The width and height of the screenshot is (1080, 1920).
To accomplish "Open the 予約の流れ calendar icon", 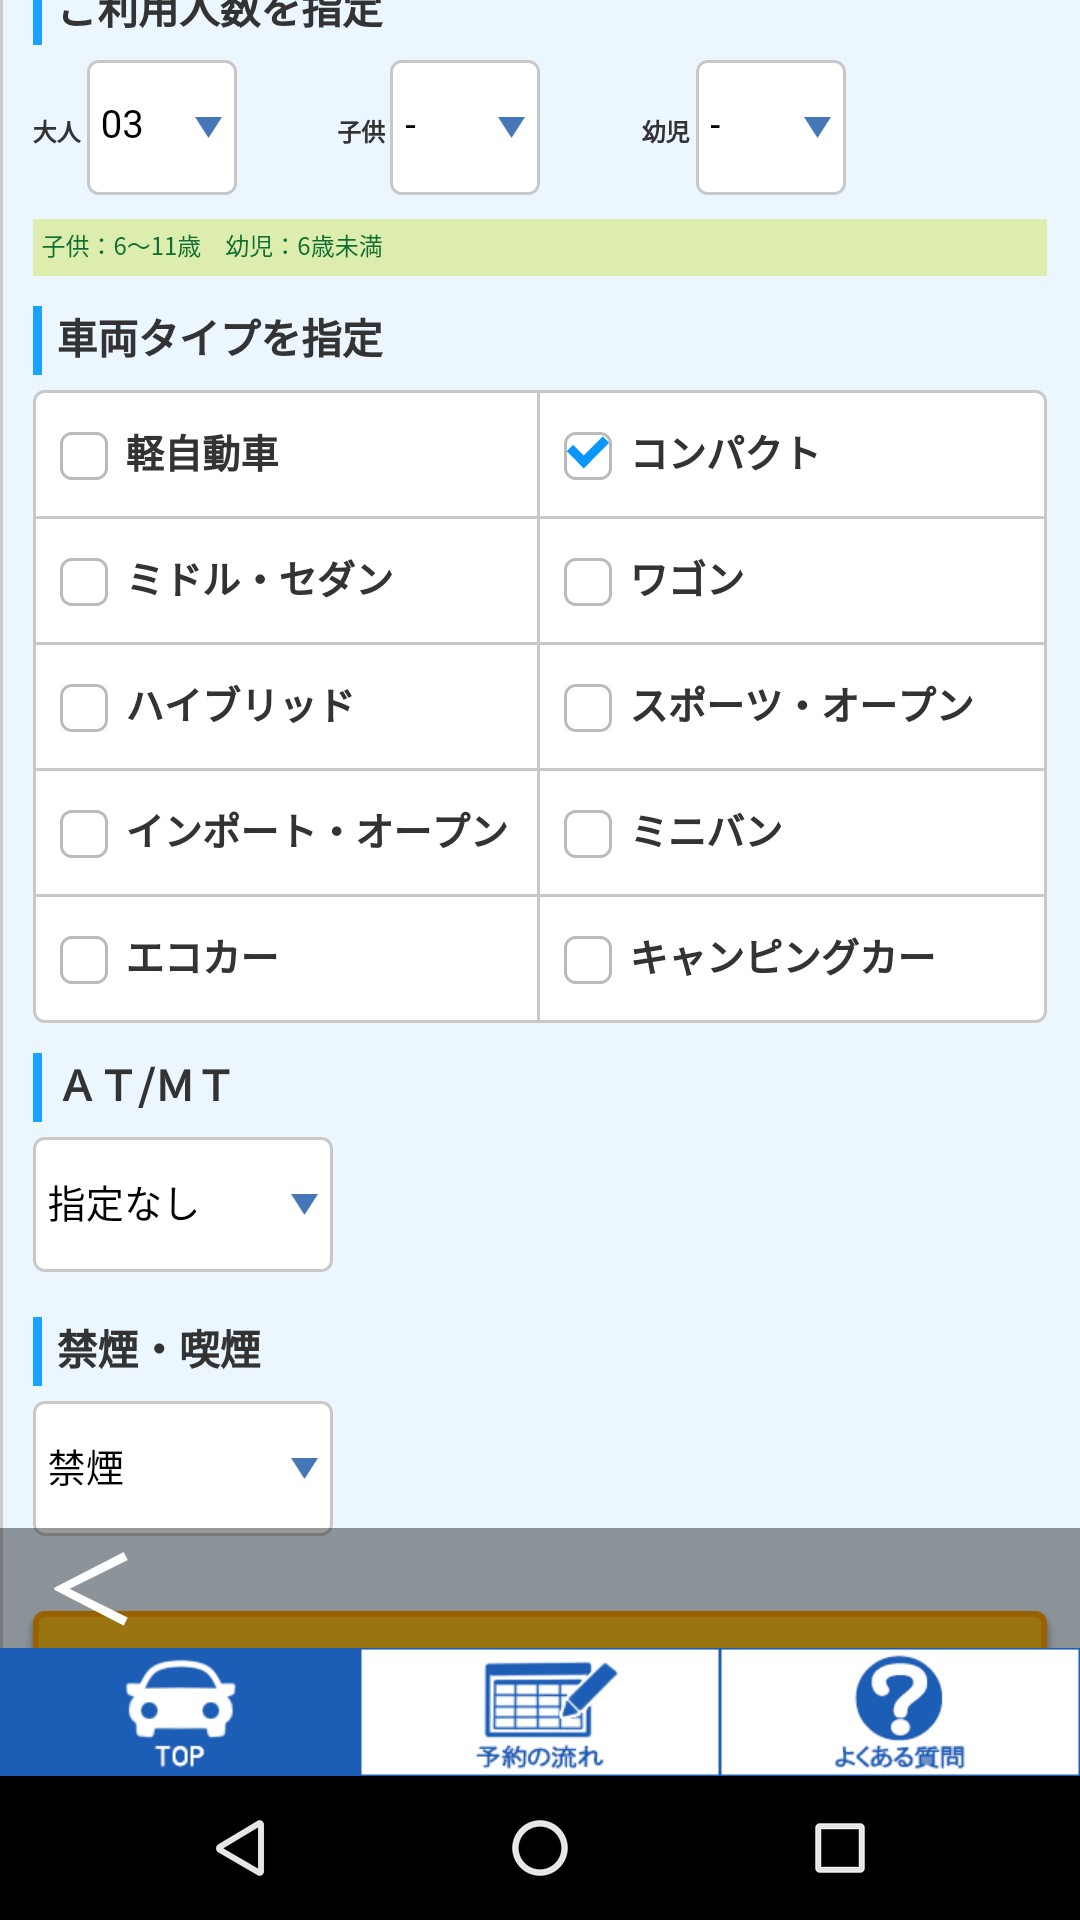I will [x=540, y=1711].
